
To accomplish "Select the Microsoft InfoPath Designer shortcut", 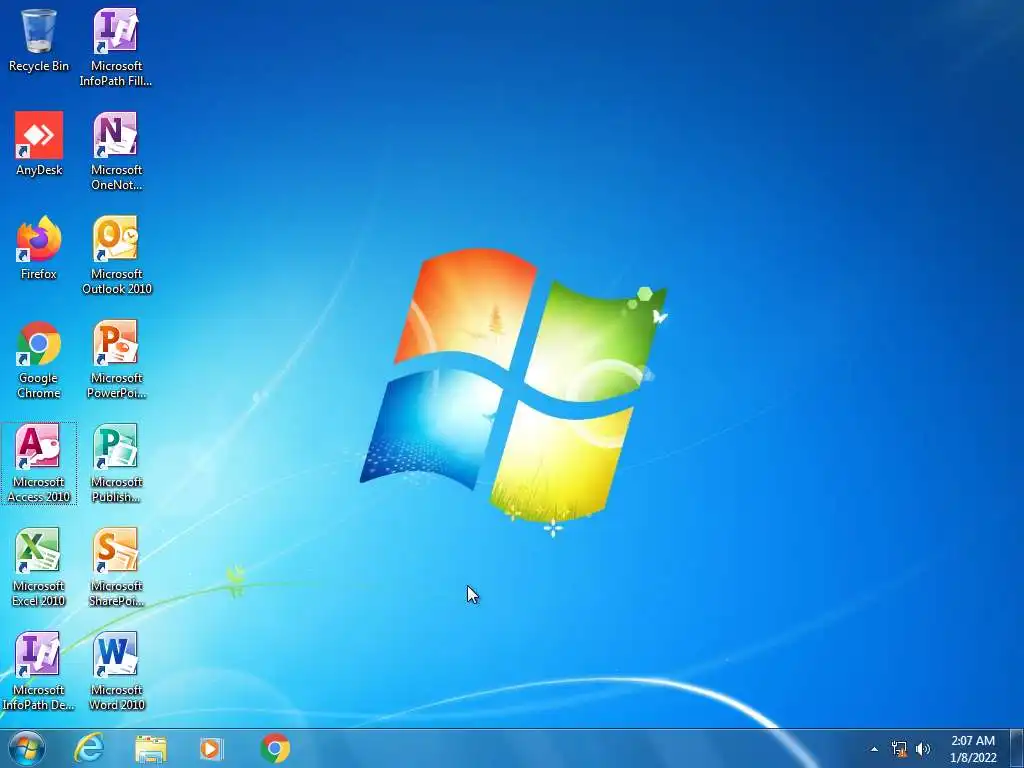I will (39, 671).
